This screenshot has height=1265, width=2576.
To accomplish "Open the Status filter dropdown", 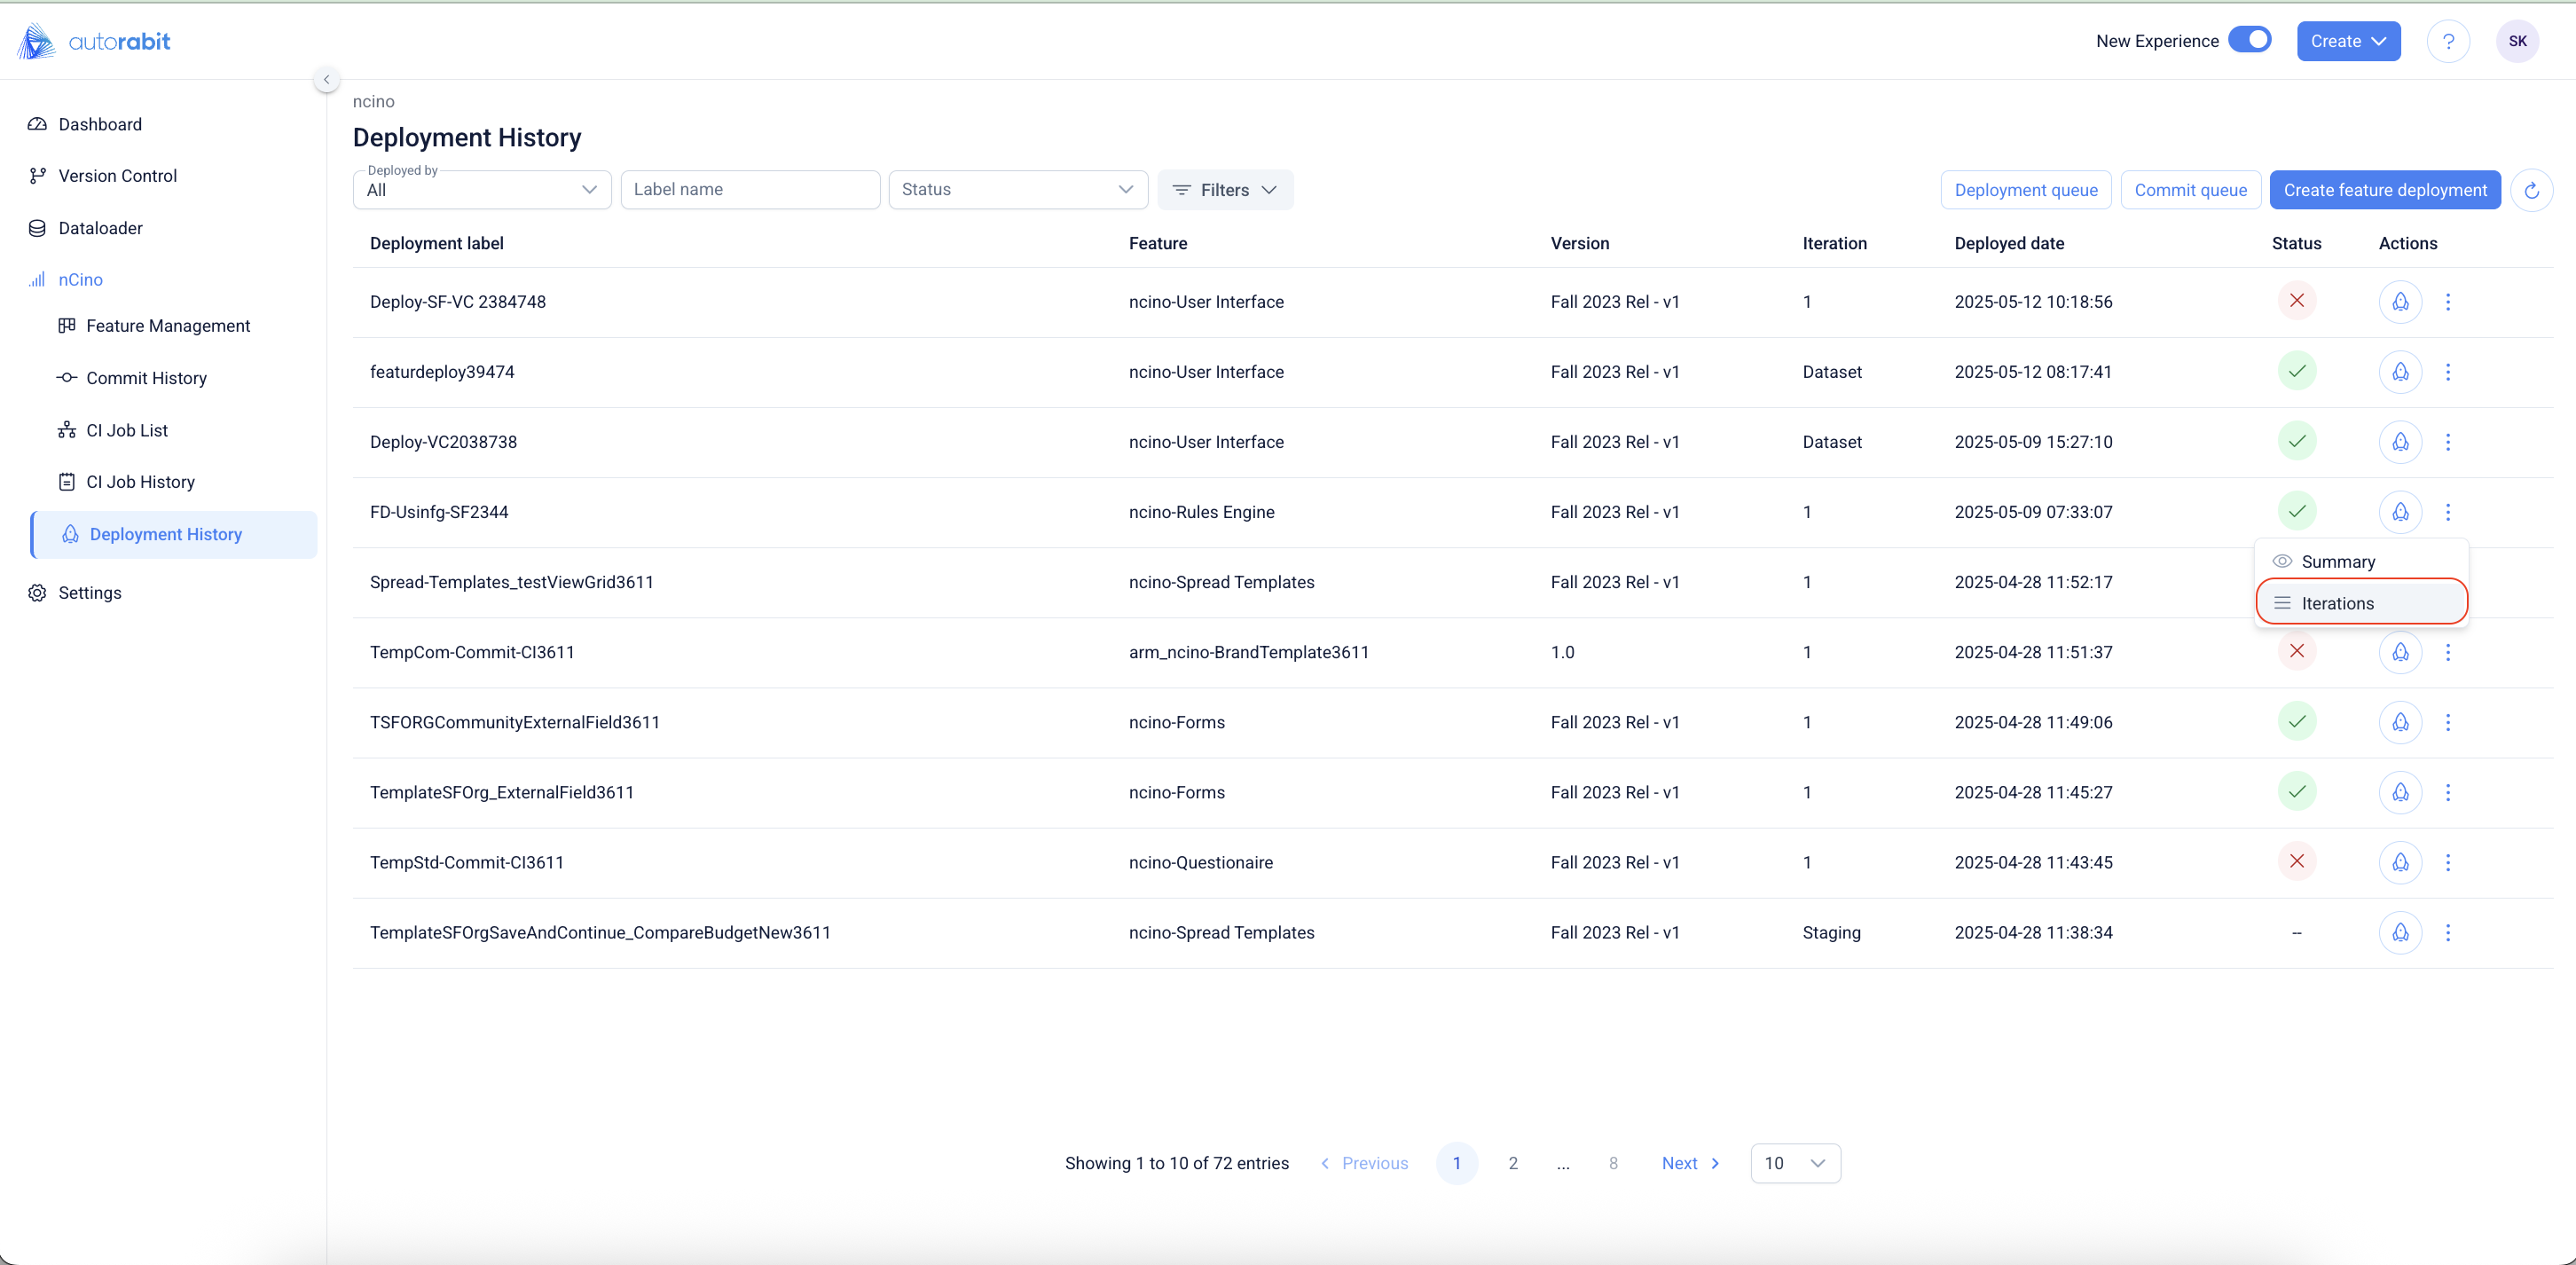I will 1016,190.
